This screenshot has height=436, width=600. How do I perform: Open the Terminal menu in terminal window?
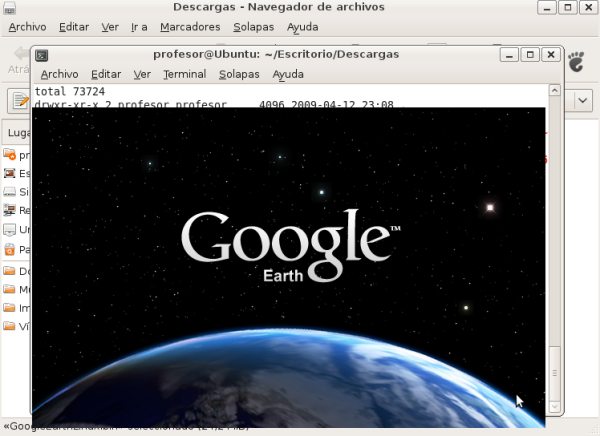tap(184, 74)
